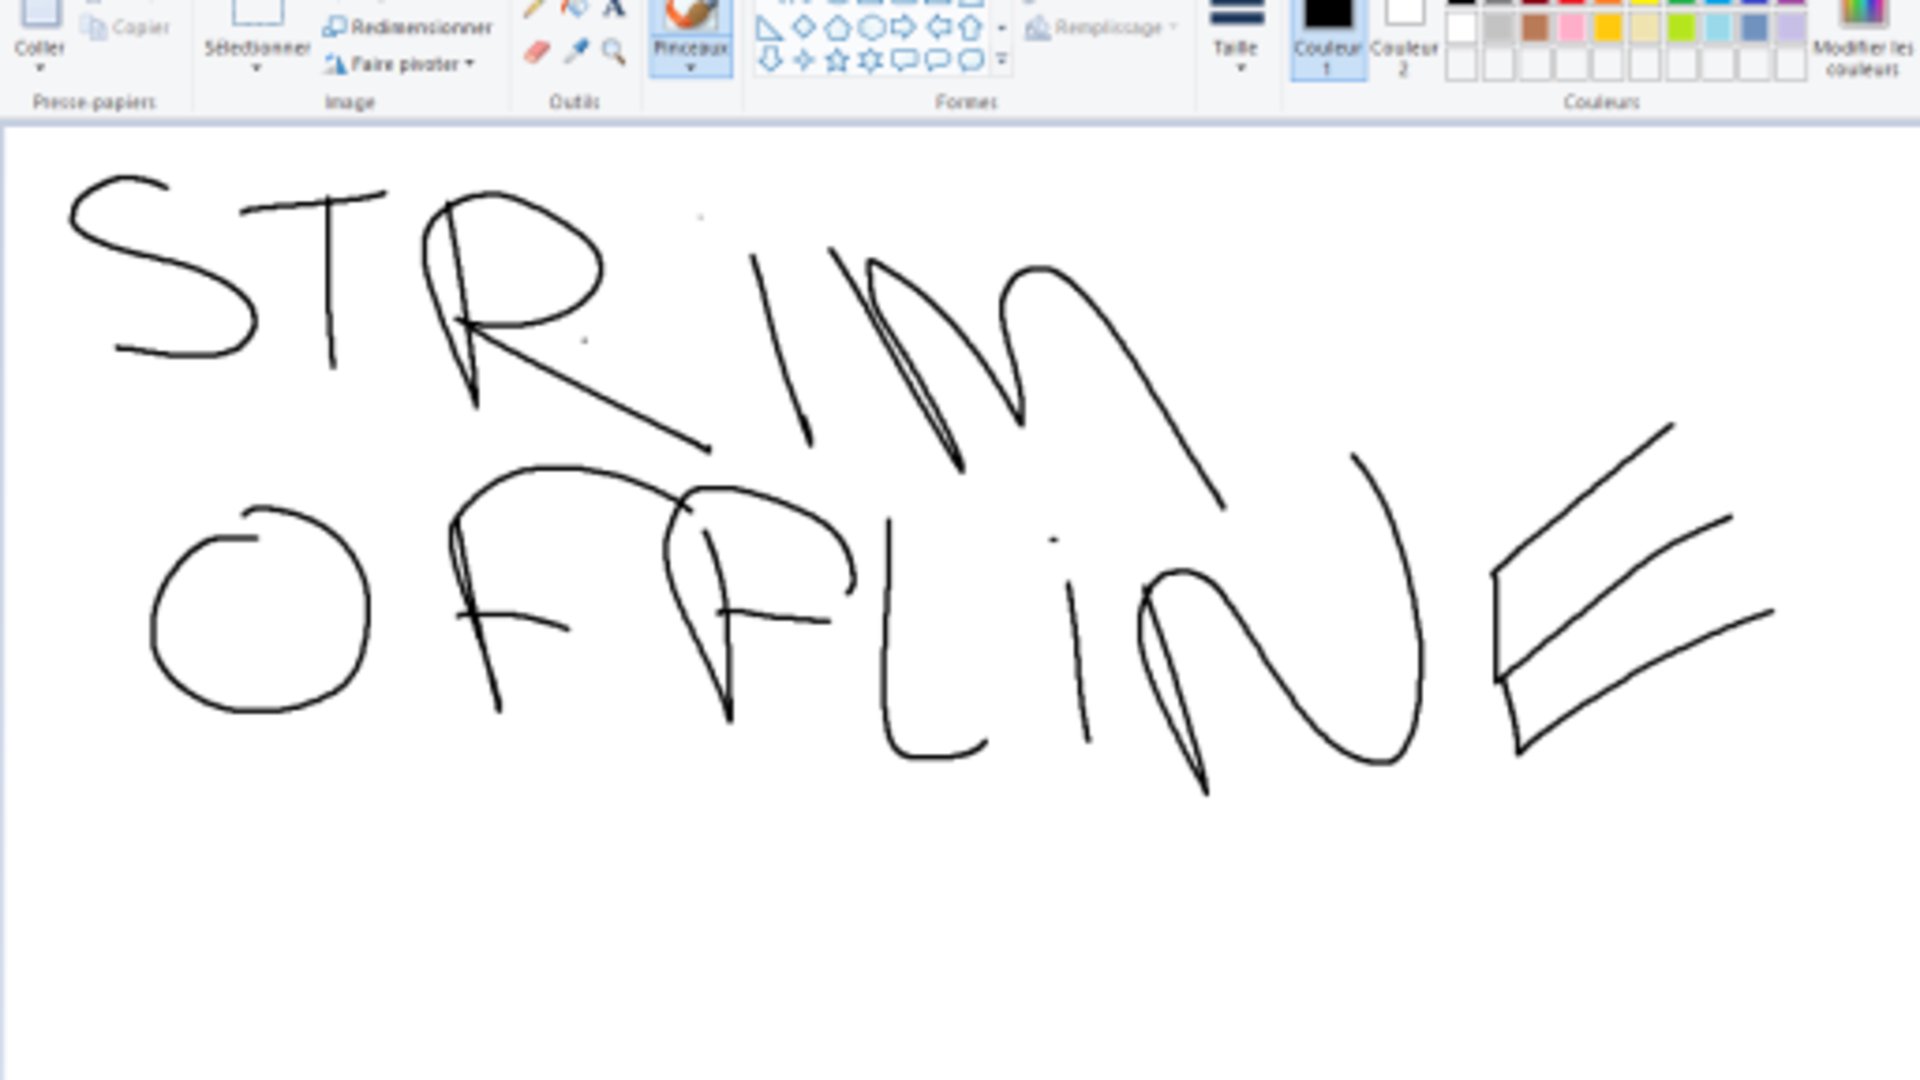Choose the right triangle shape
This screenshot has width=1920, height=1080.
coord(769,28)
